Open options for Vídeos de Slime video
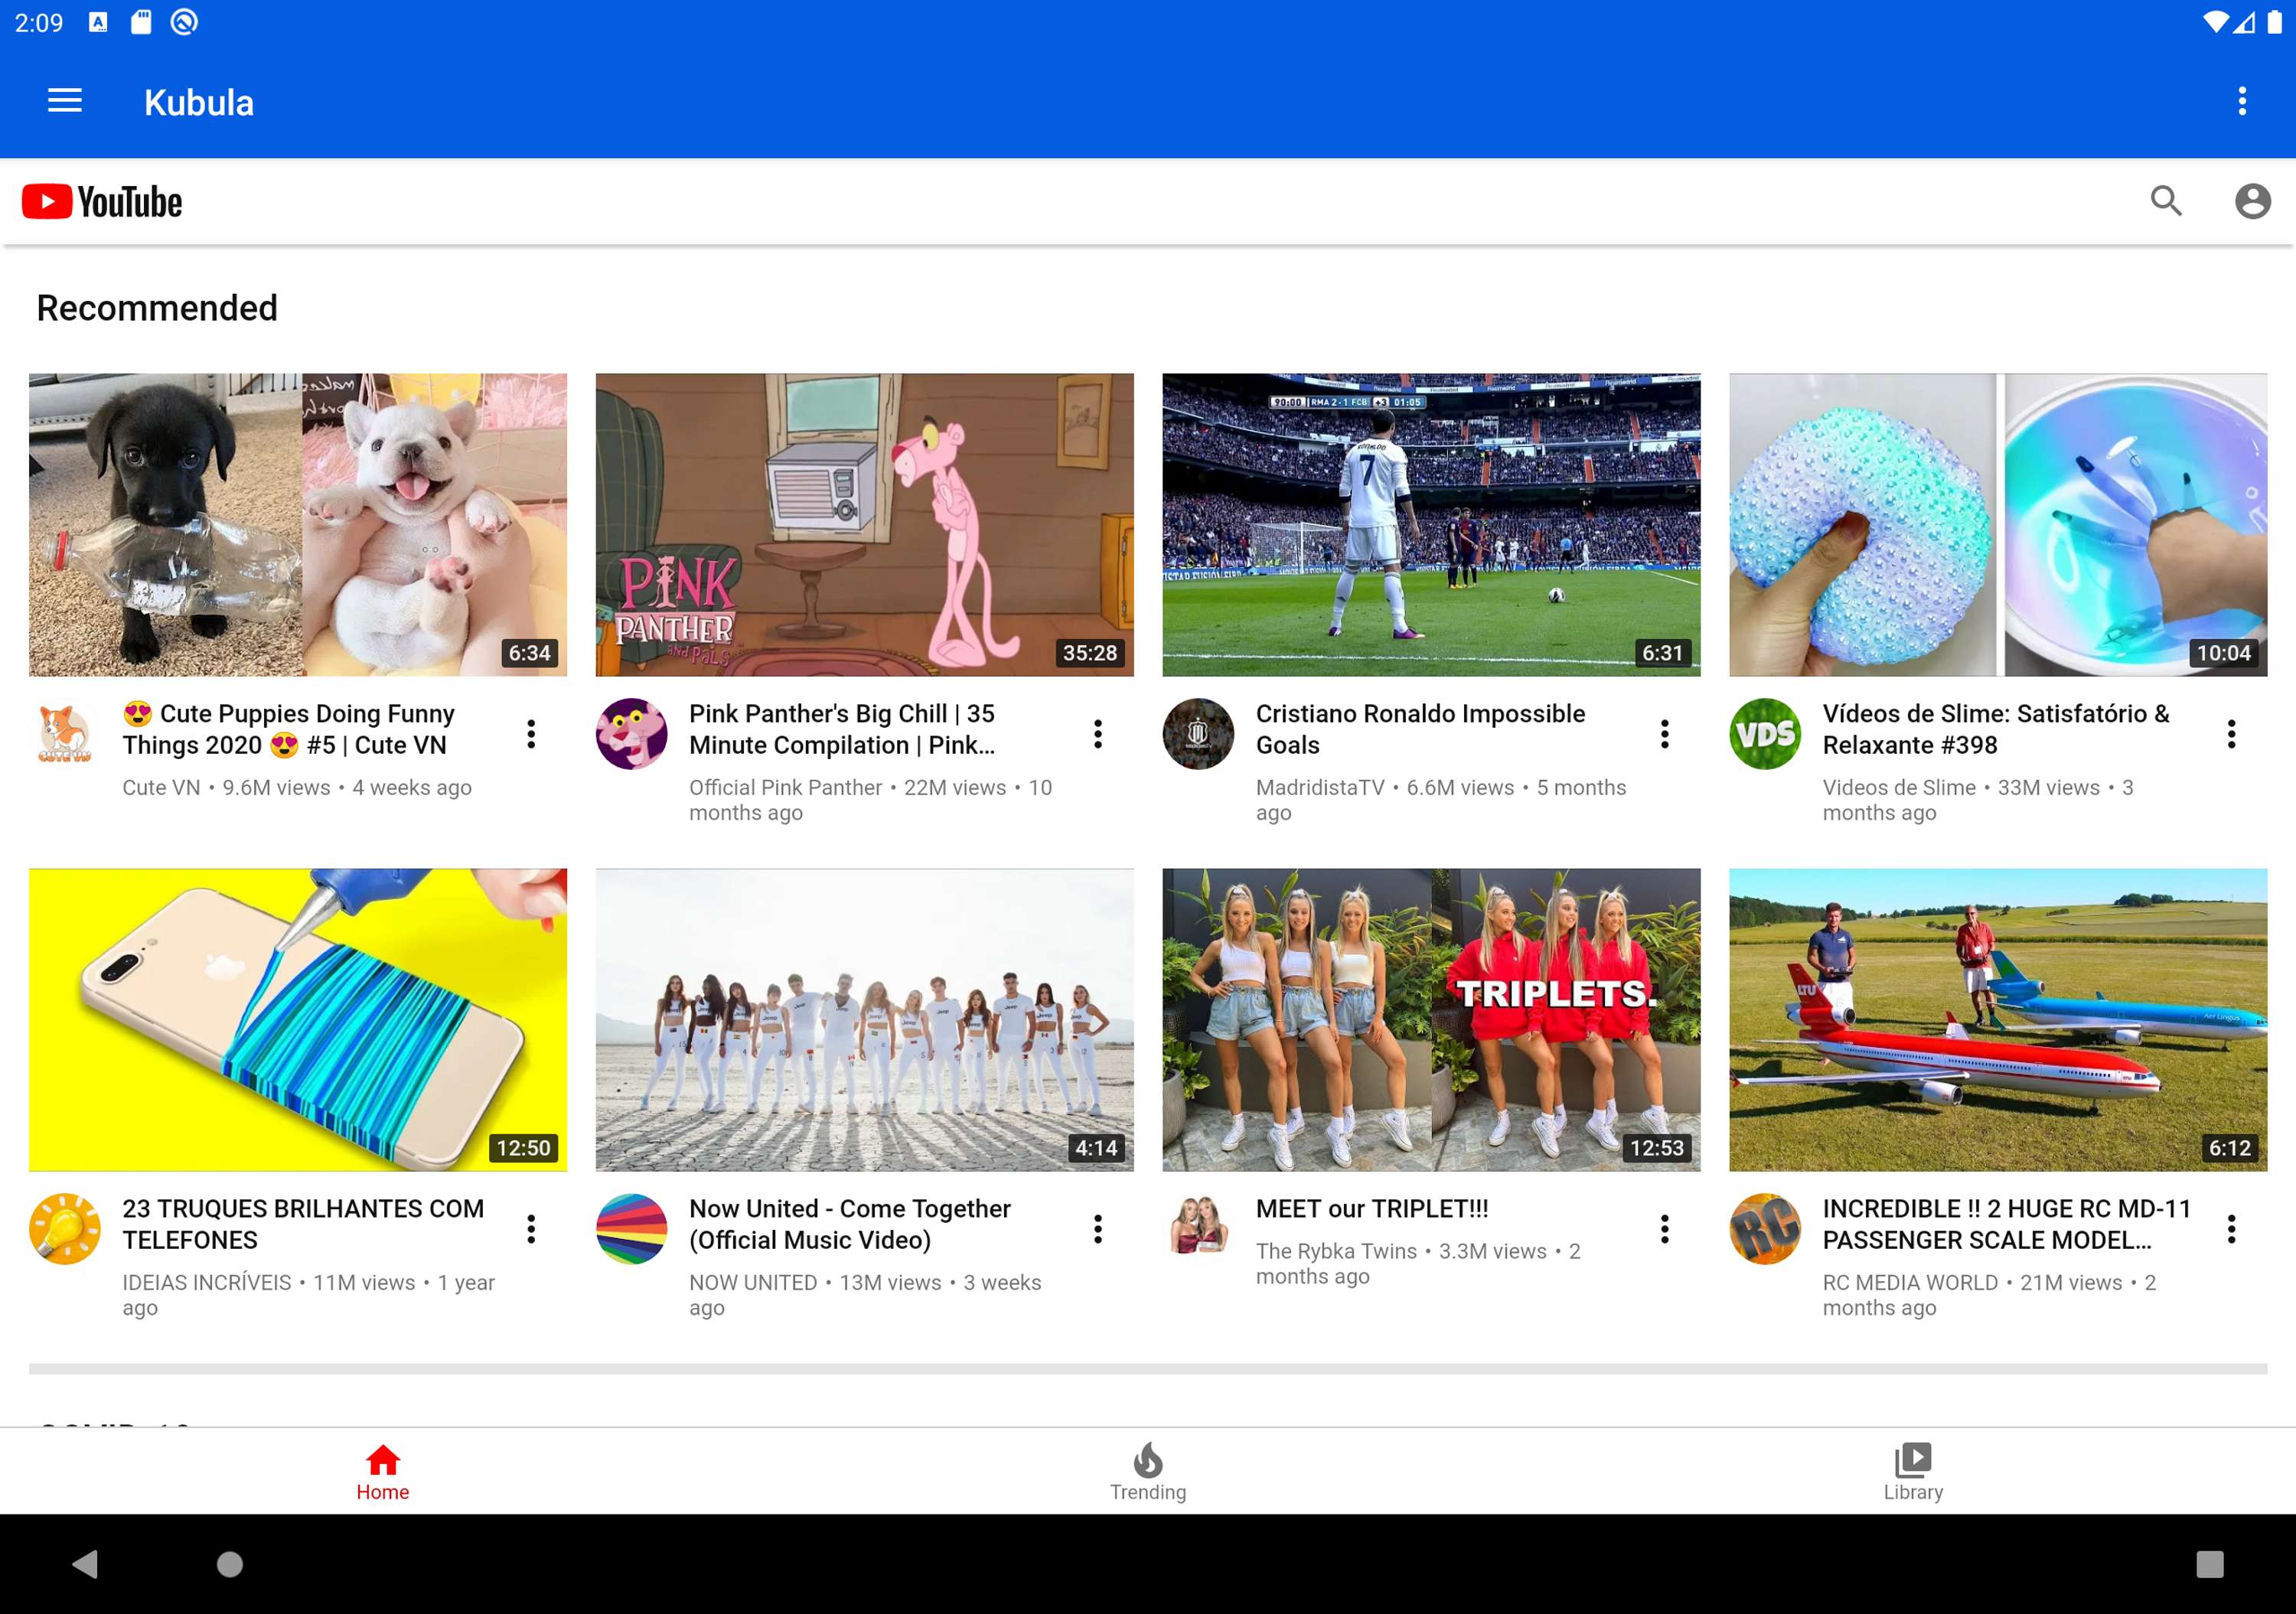The image size is (2296, 1614). [2231, 734]
